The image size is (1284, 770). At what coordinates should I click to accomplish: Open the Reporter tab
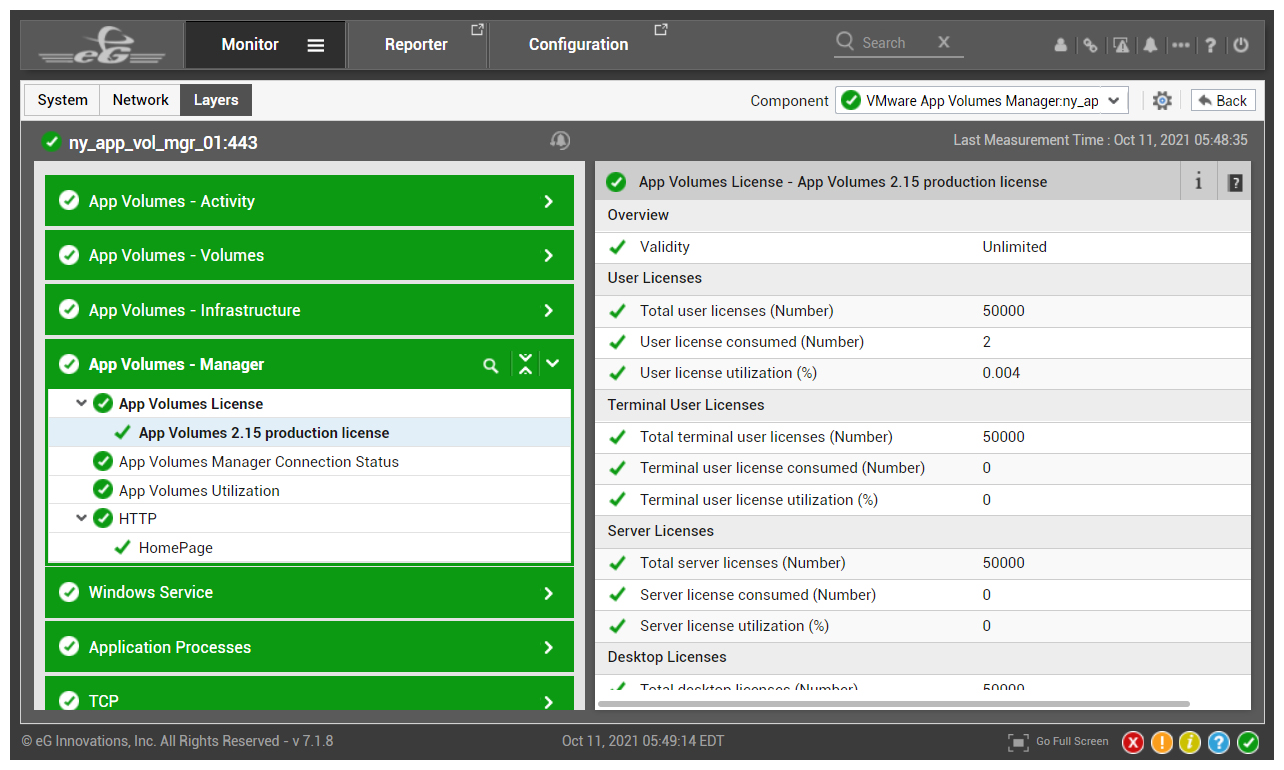(x=417, y=45)
